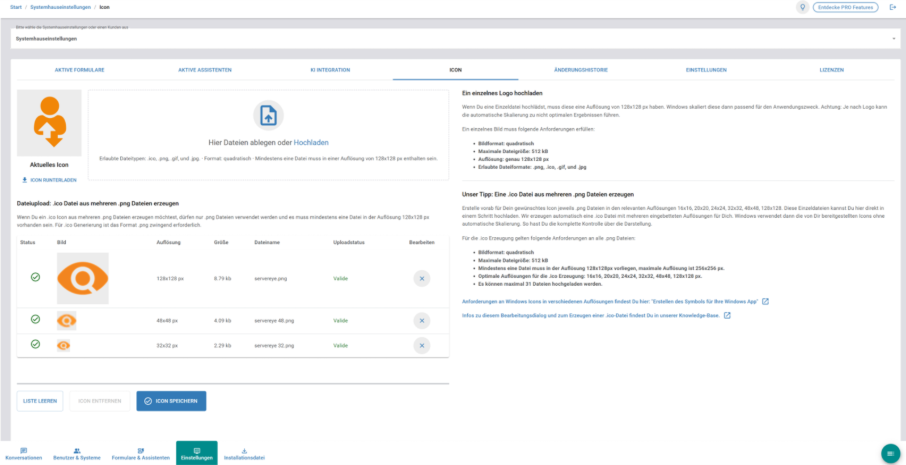This screenshot has height=465, width=906.
Task: Click the 128x128 servereye eye thumbnail
Action: point(83,278)
